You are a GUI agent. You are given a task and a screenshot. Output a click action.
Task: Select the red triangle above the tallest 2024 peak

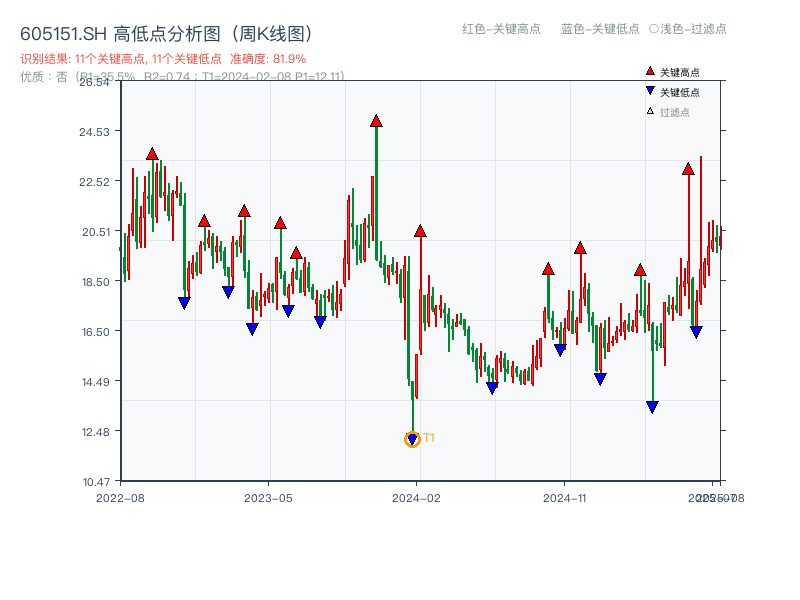tap(377, 121)
